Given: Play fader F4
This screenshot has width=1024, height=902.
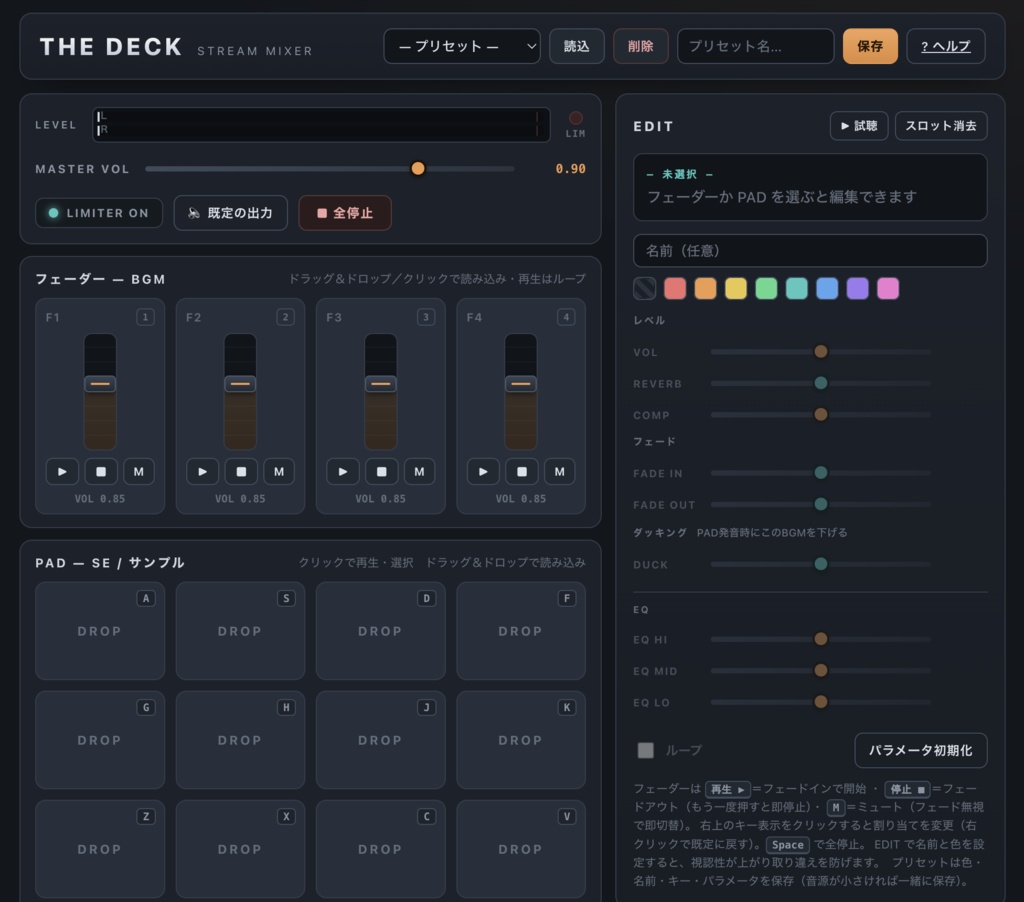Looking at the screenshot, I should (483, 472).
